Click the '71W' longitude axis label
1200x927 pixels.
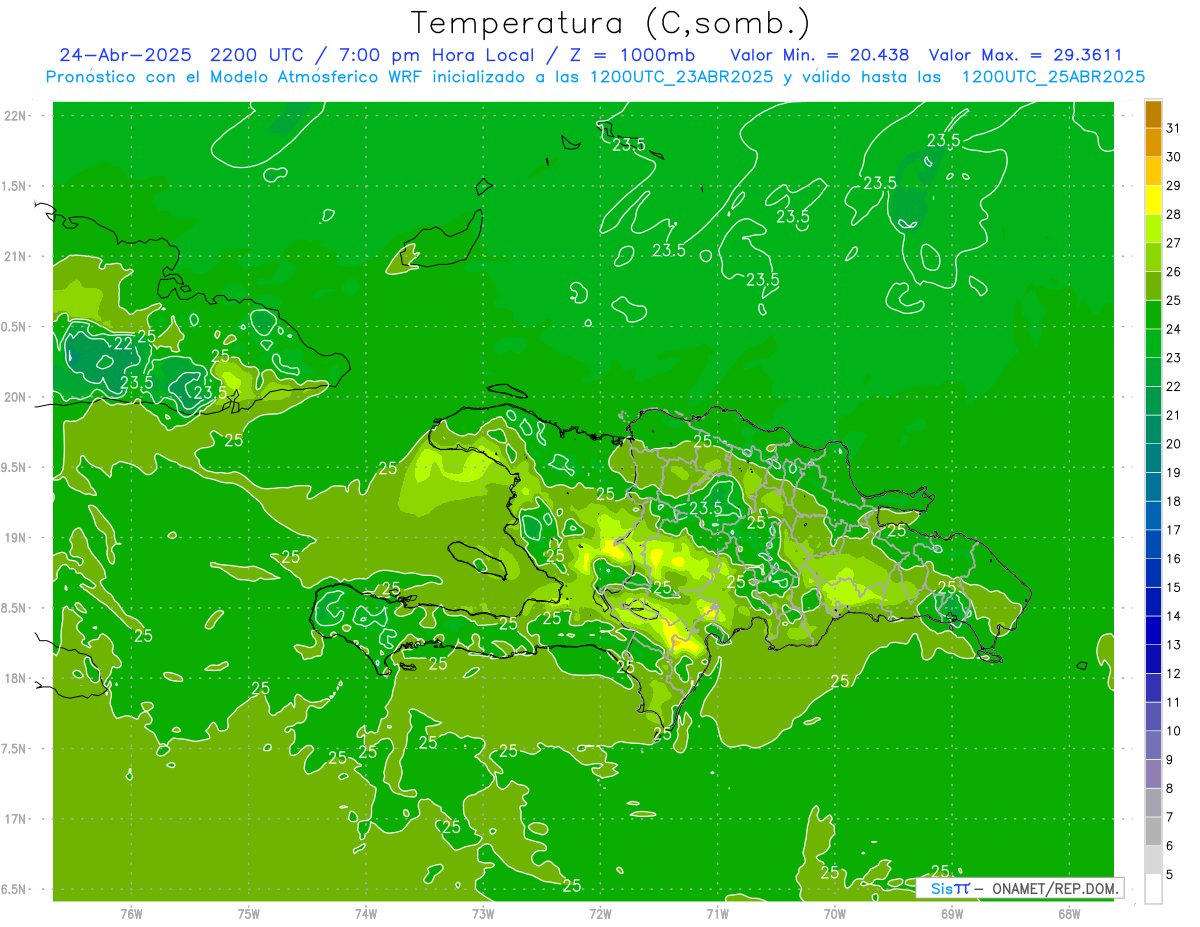[717, 913]
